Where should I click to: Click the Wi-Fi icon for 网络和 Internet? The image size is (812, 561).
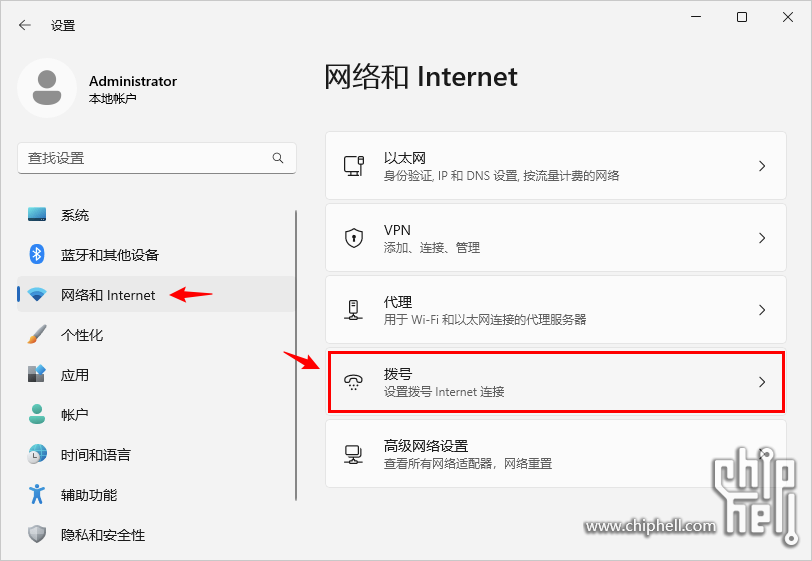point(37,295)
